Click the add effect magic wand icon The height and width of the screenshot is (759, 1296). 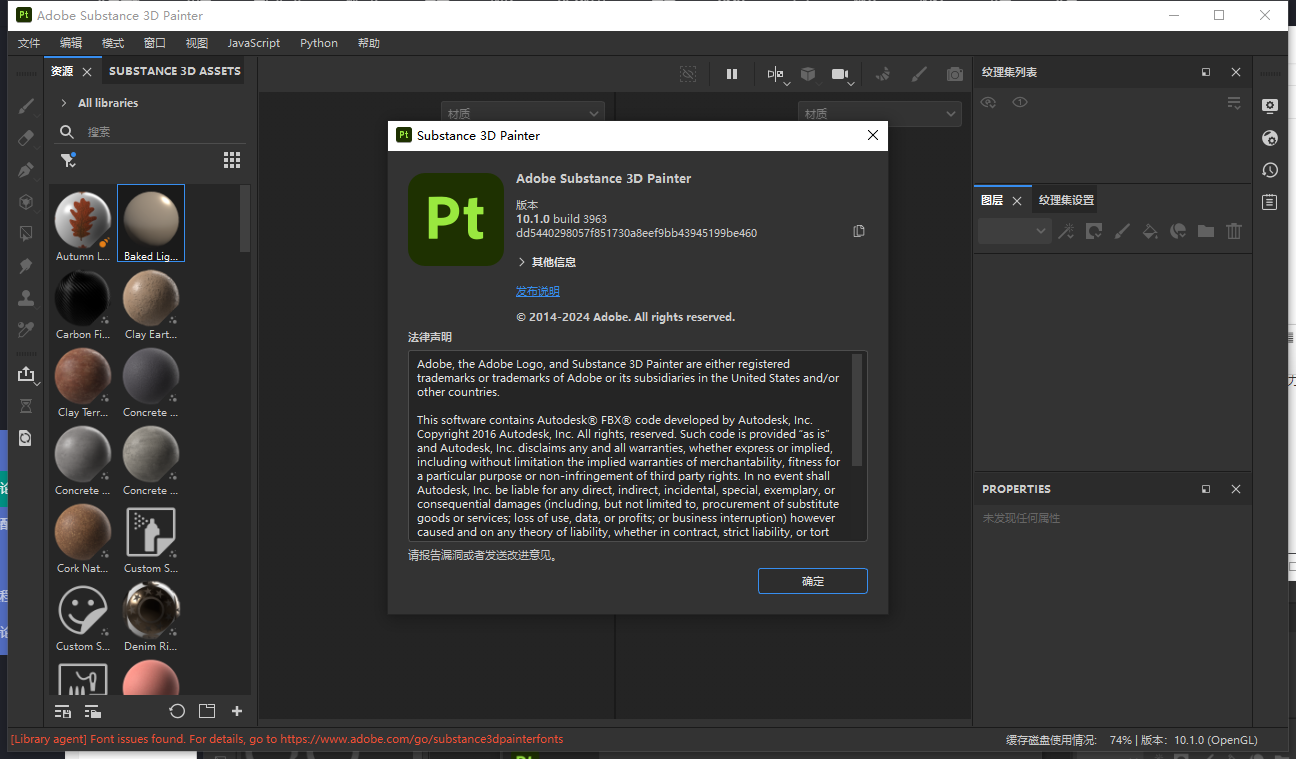(x=1066, y=231)
